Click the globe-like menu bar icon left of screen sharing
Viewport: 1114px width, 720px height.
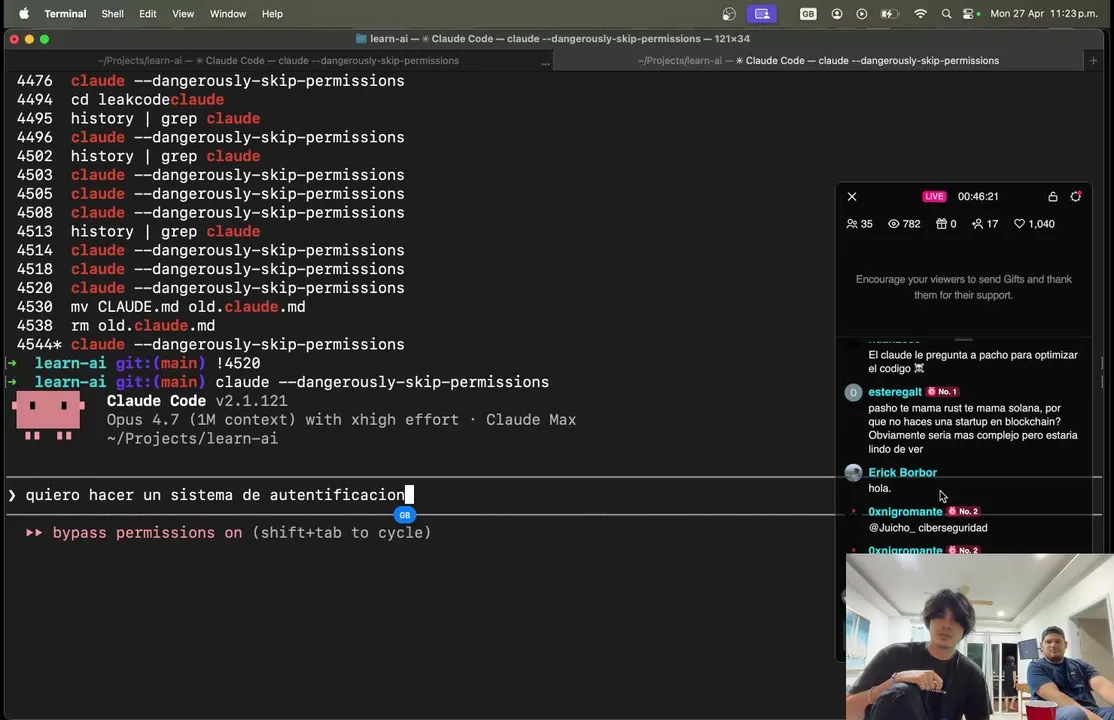pos(729,14)
